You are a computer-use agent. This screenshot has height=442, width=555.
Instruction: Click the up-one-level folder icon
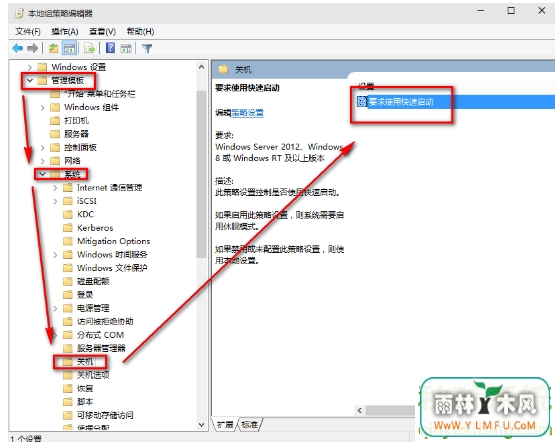pyautogui.click(x=53, y=48)
